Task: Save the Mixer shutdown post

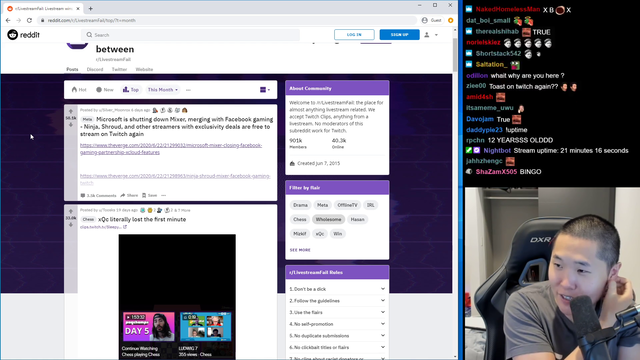Action: [149, 196]
